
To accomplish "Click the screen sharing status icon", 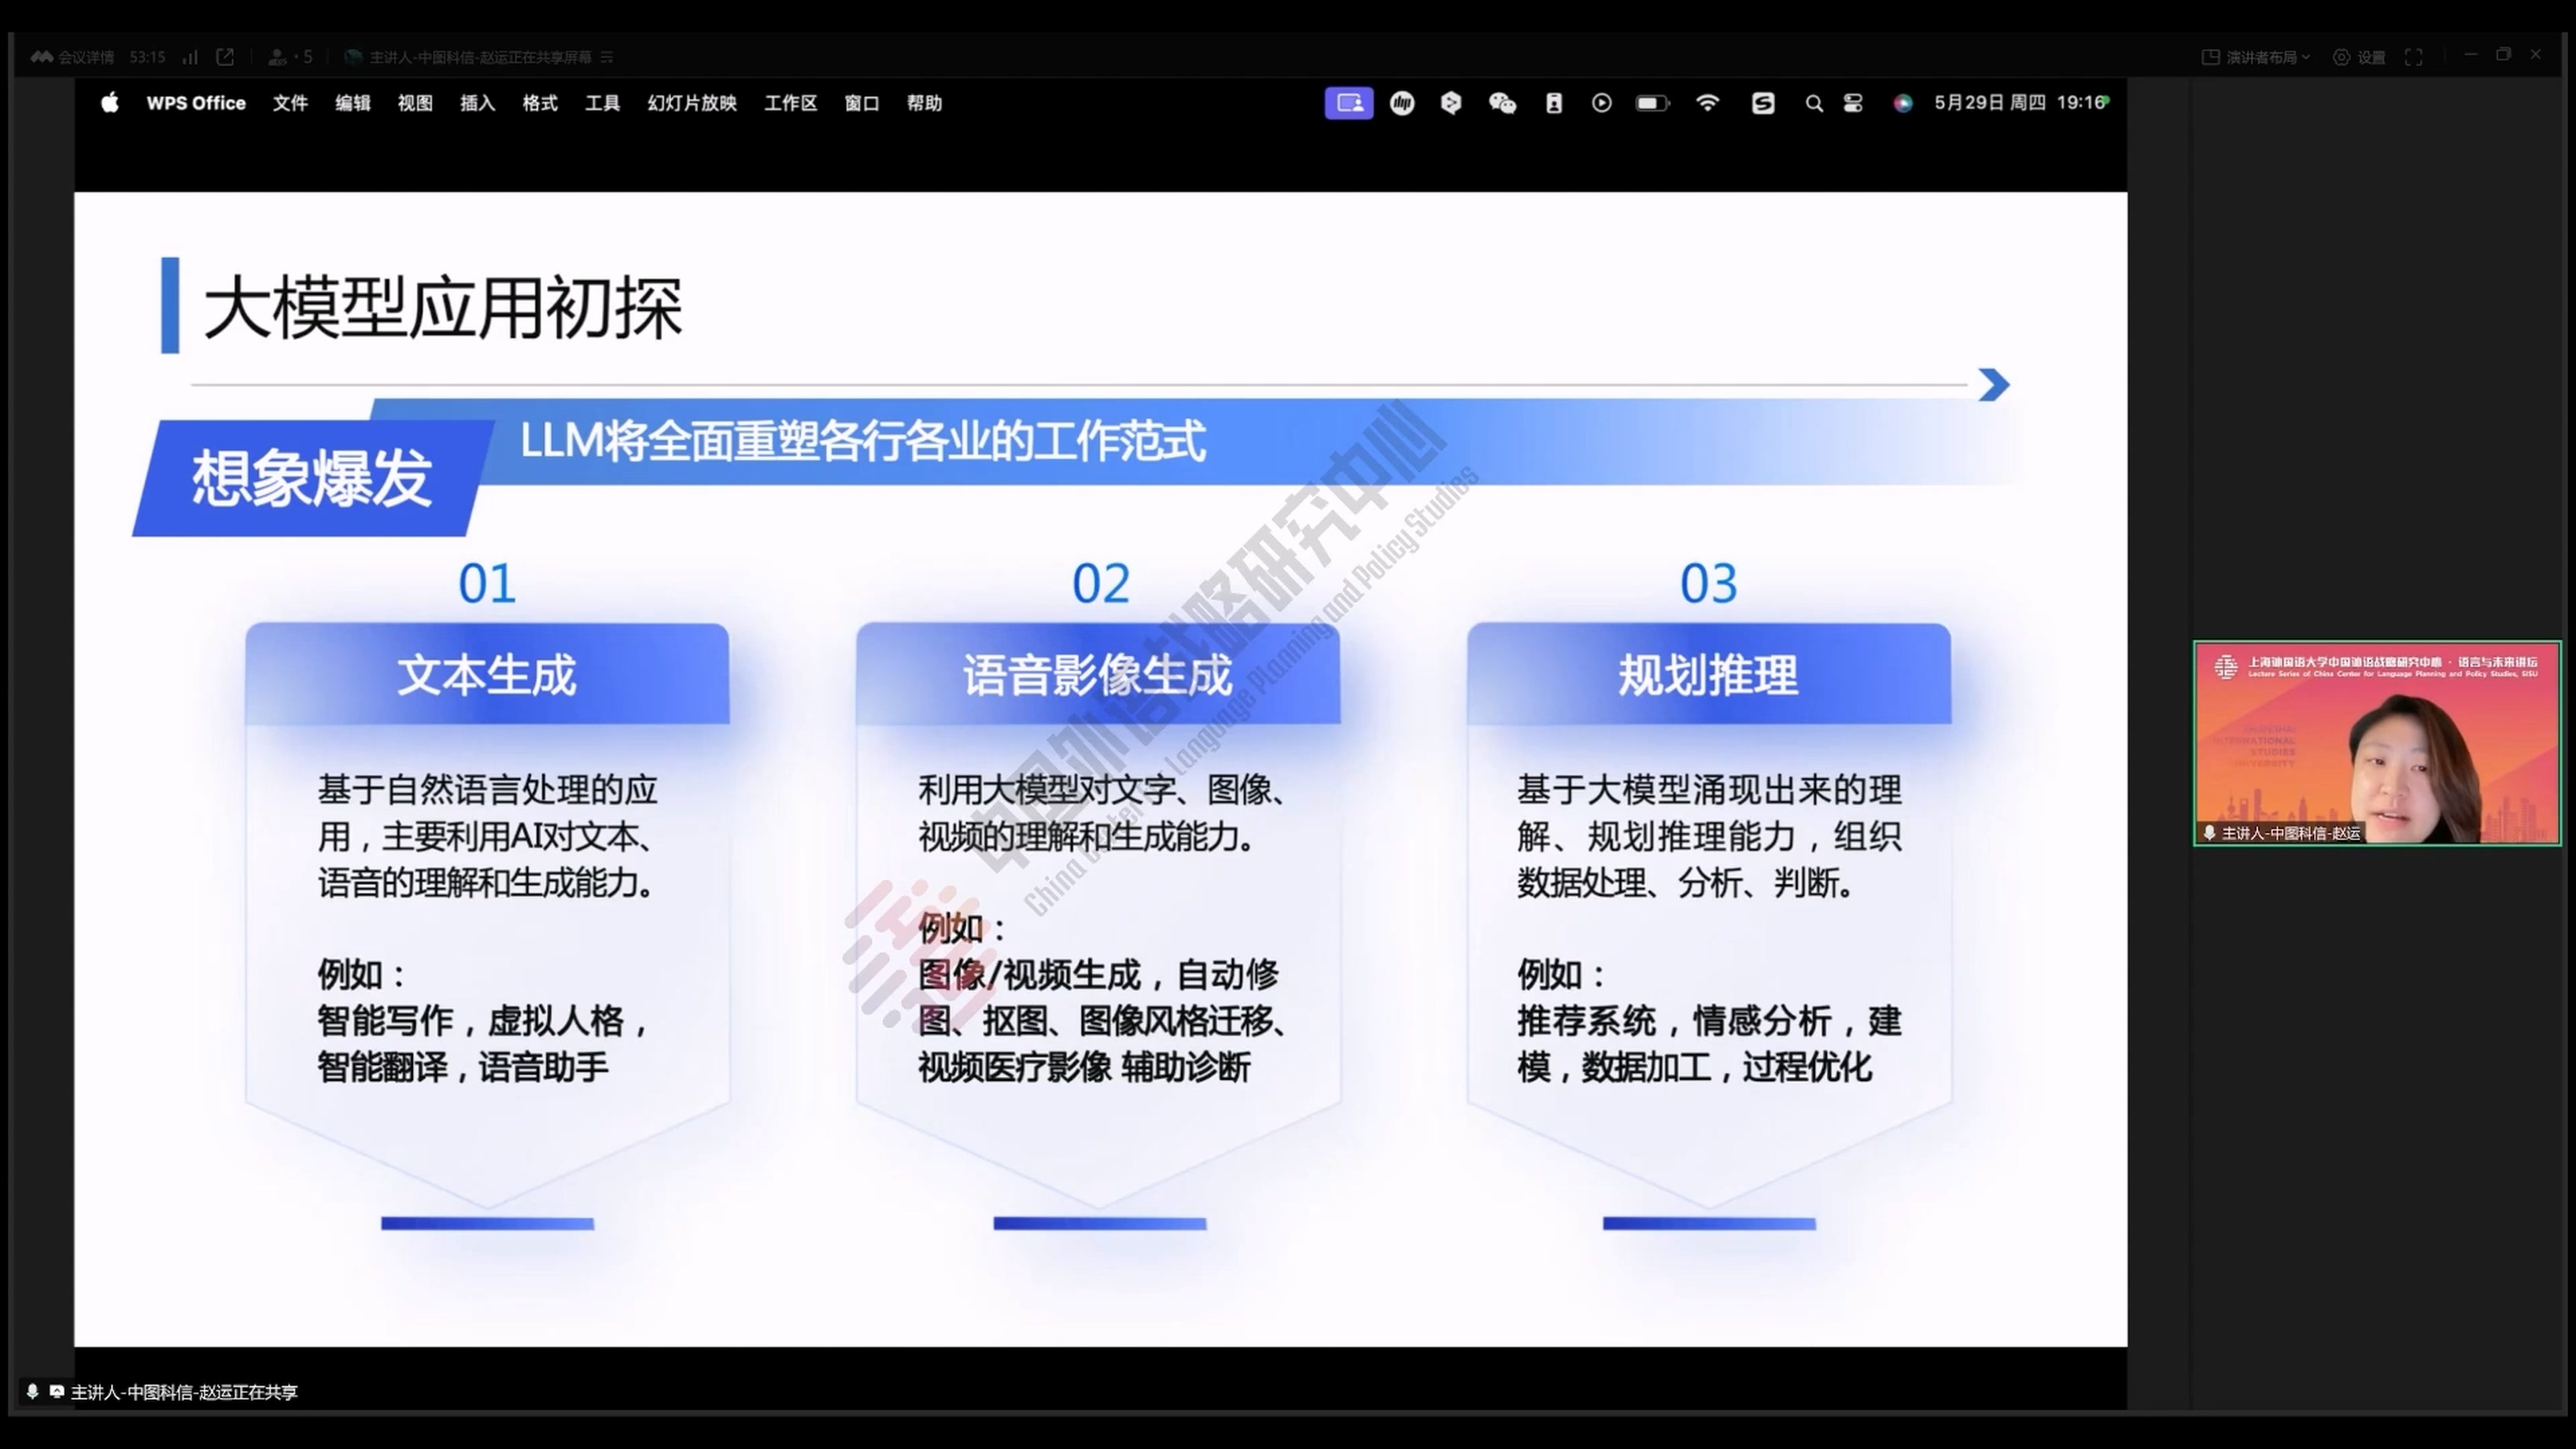I will click(1348, 103).
